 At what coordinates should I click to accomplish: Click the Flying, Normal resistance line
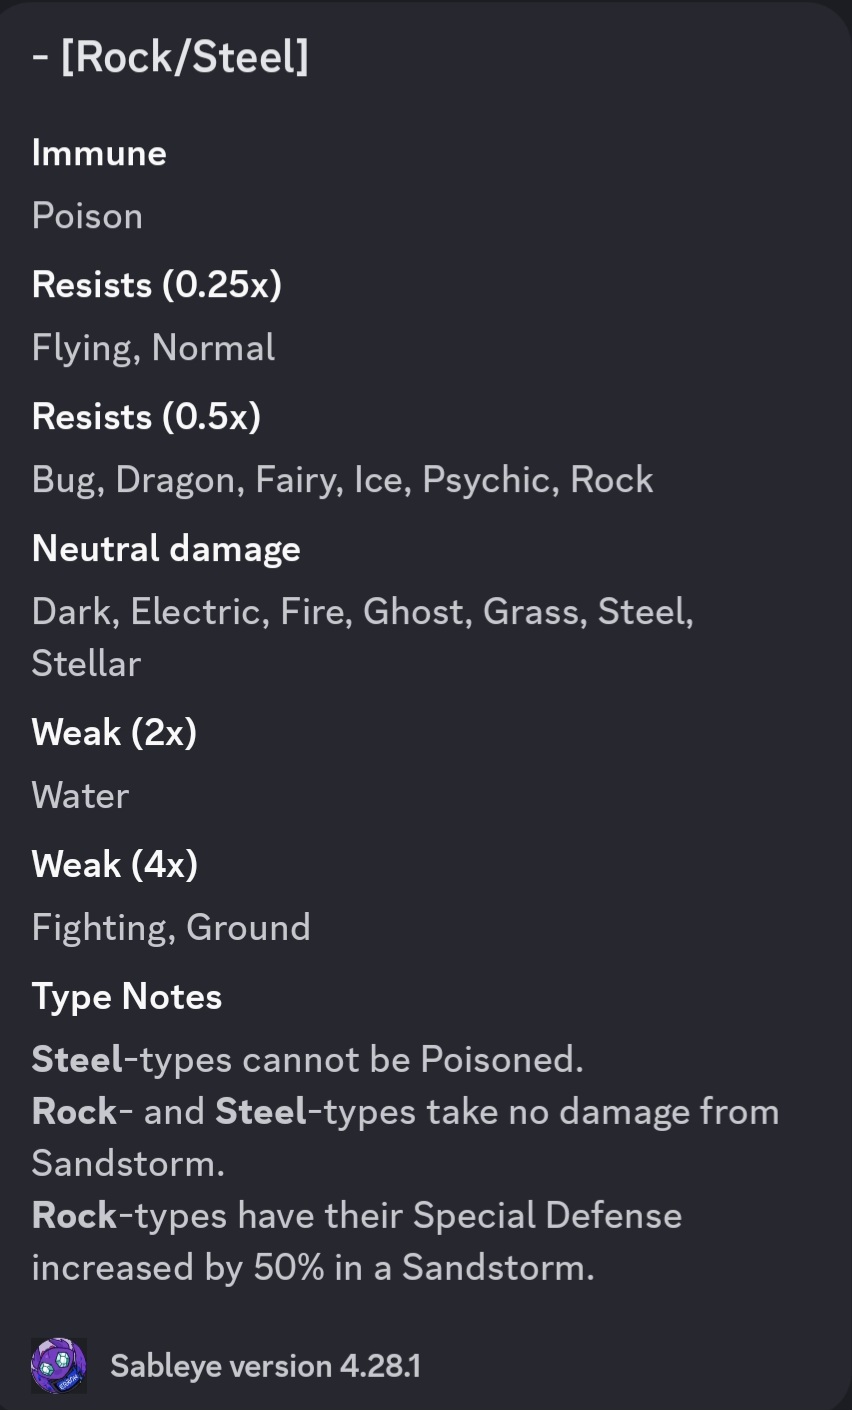pyautogui.click(x=153, y=348)
